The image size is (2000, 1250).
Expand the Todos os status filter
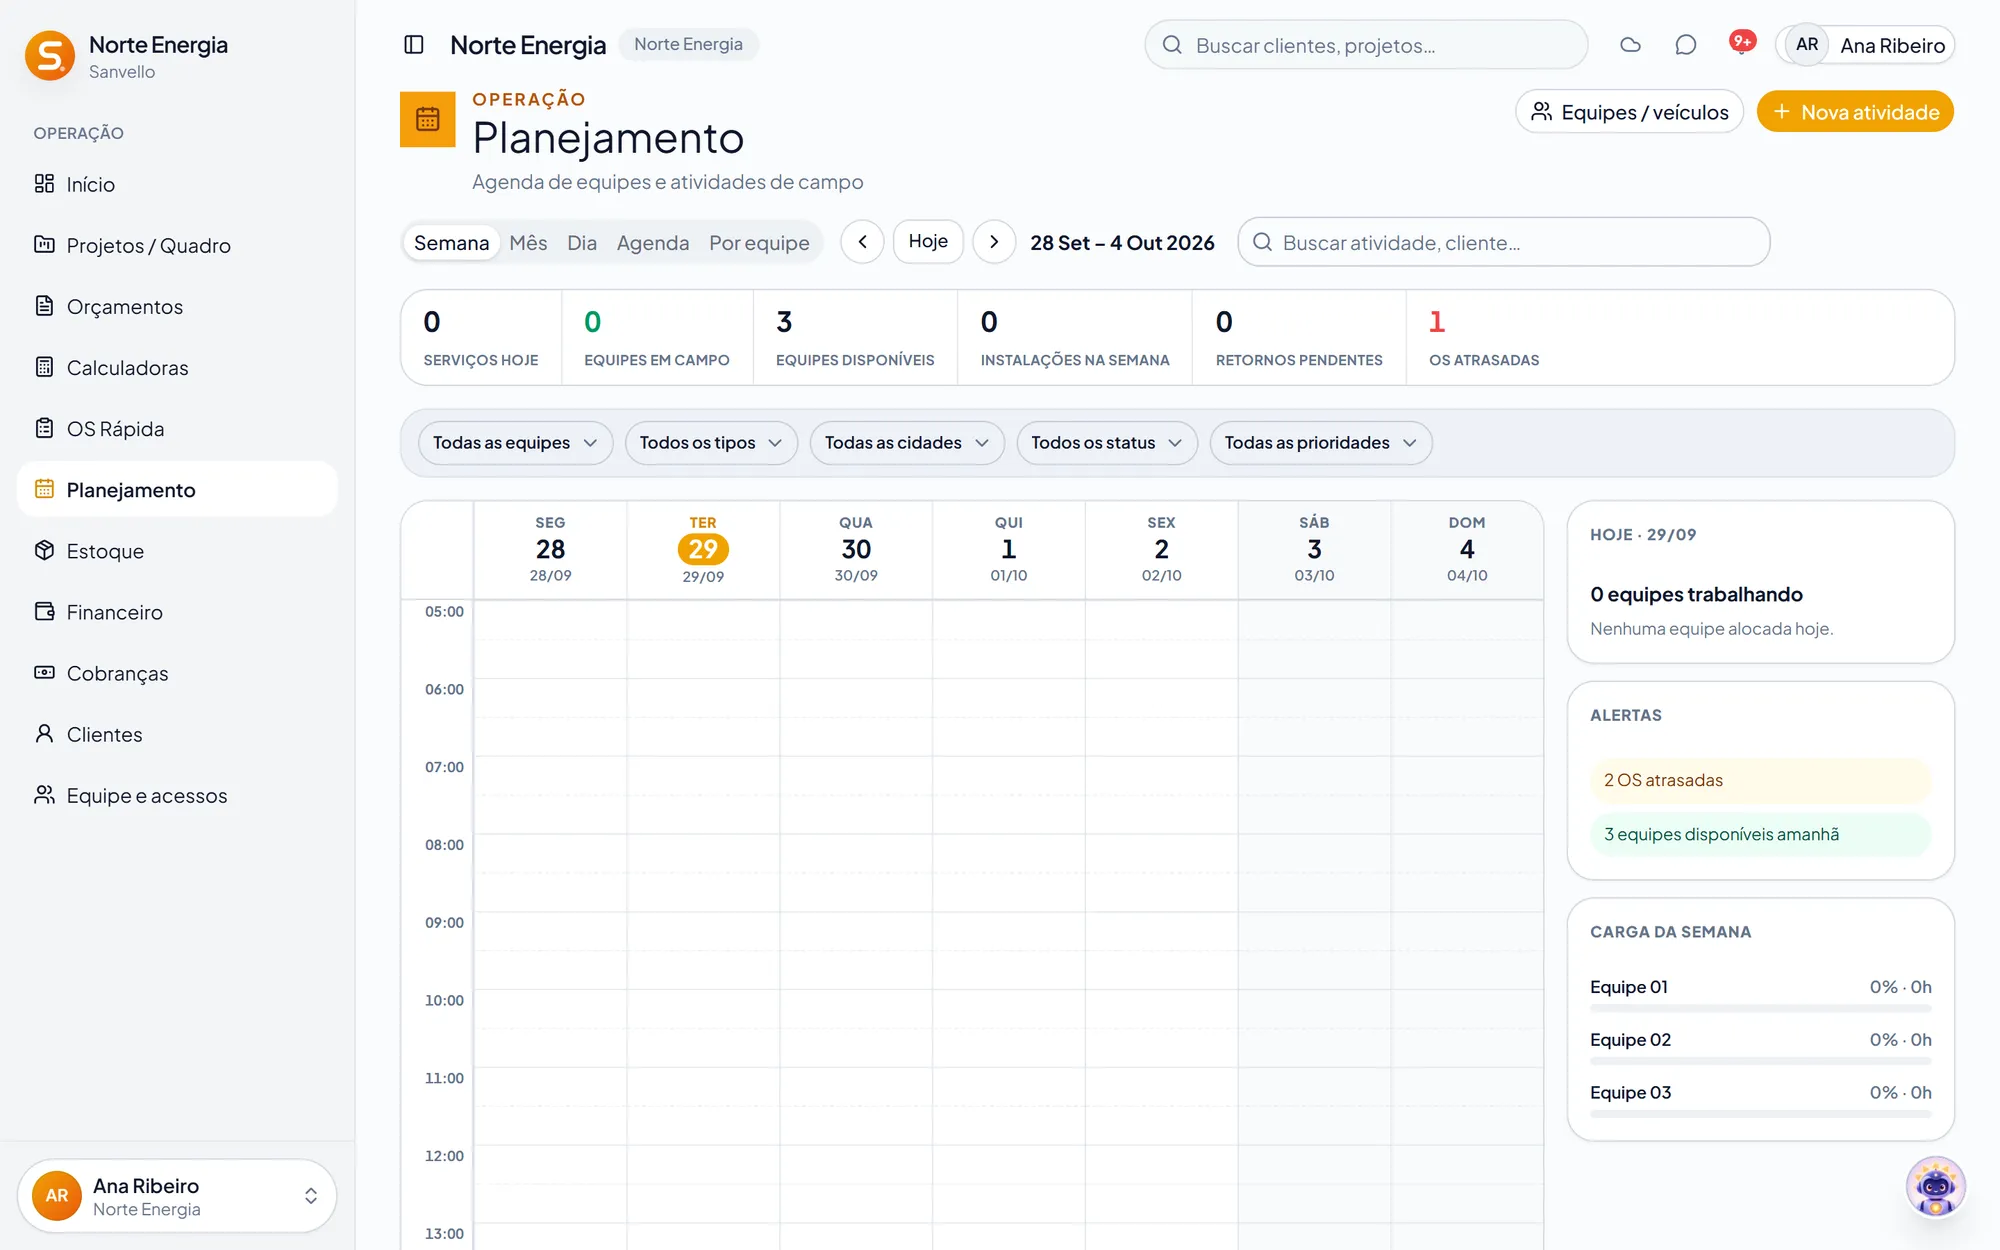pos(1107,443)
